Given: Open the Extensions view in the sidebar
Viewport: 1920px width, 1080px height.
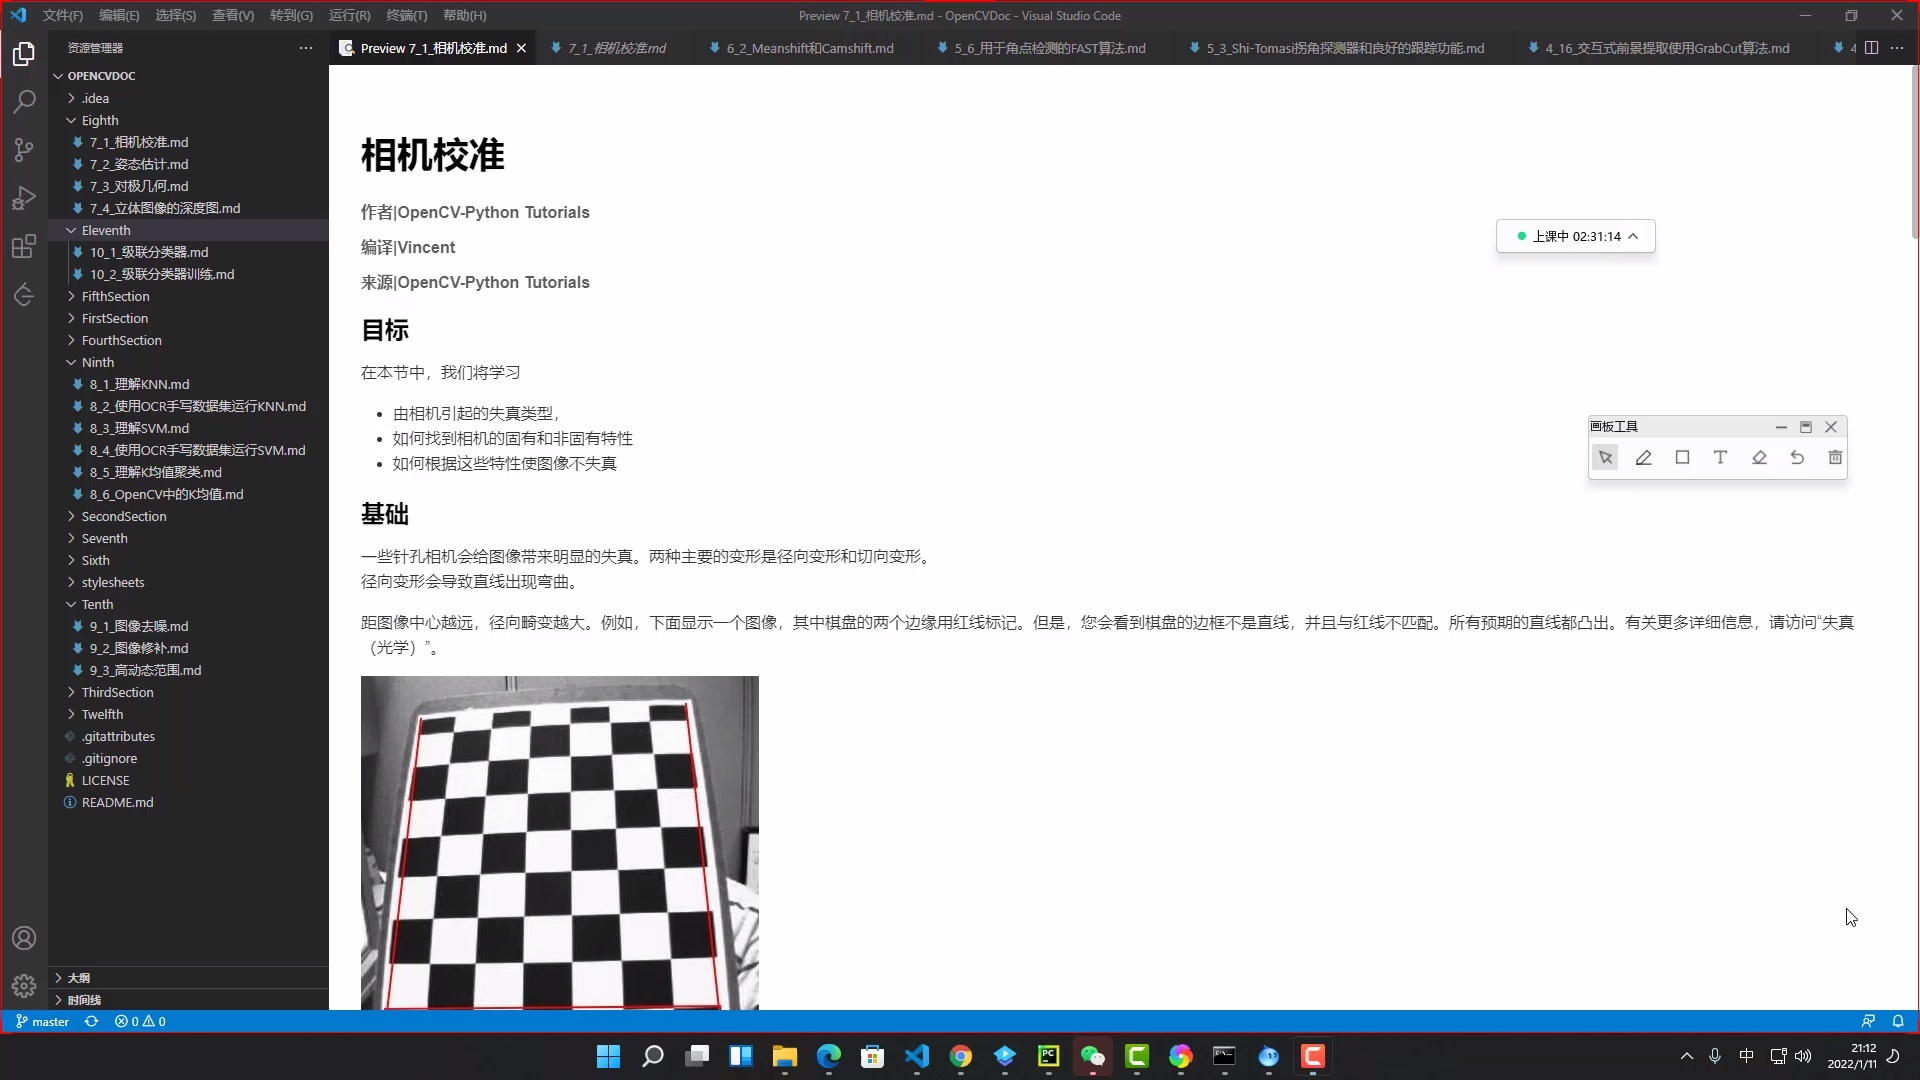Looking at the screenshot, I should click(24, 246).
